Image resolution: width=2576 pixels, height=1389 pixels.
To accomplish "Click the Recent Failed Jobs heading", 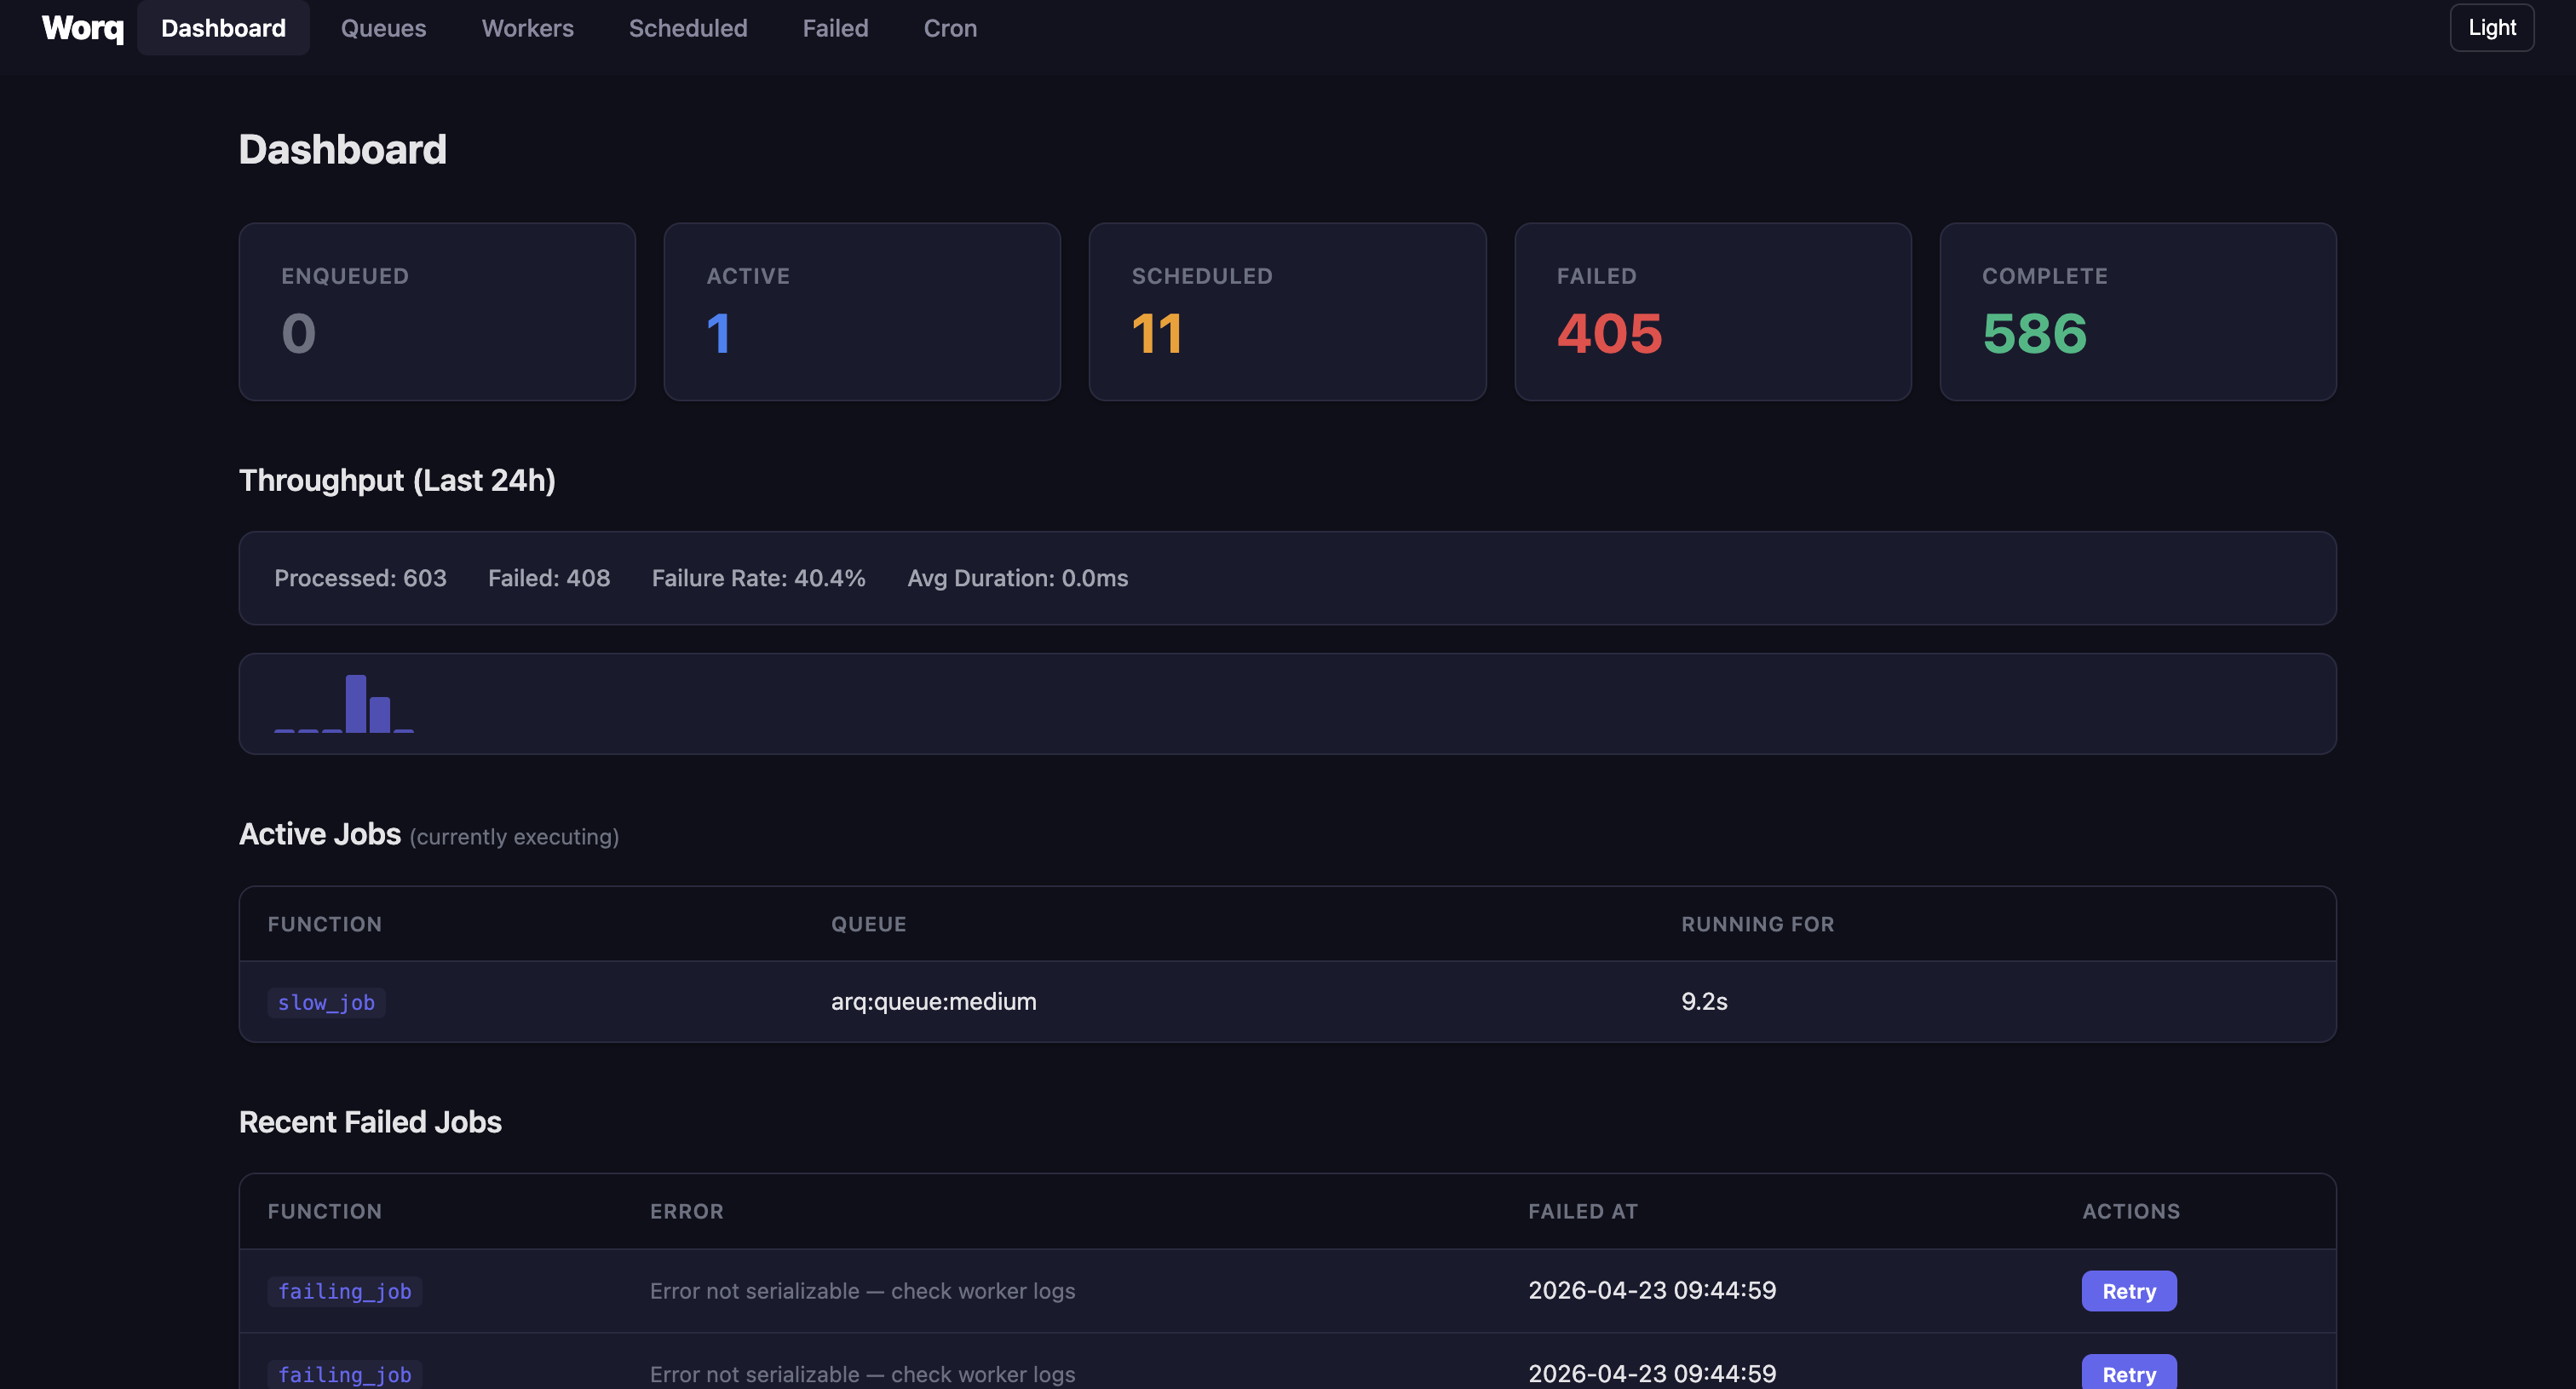I will [x=370, y=1122].
